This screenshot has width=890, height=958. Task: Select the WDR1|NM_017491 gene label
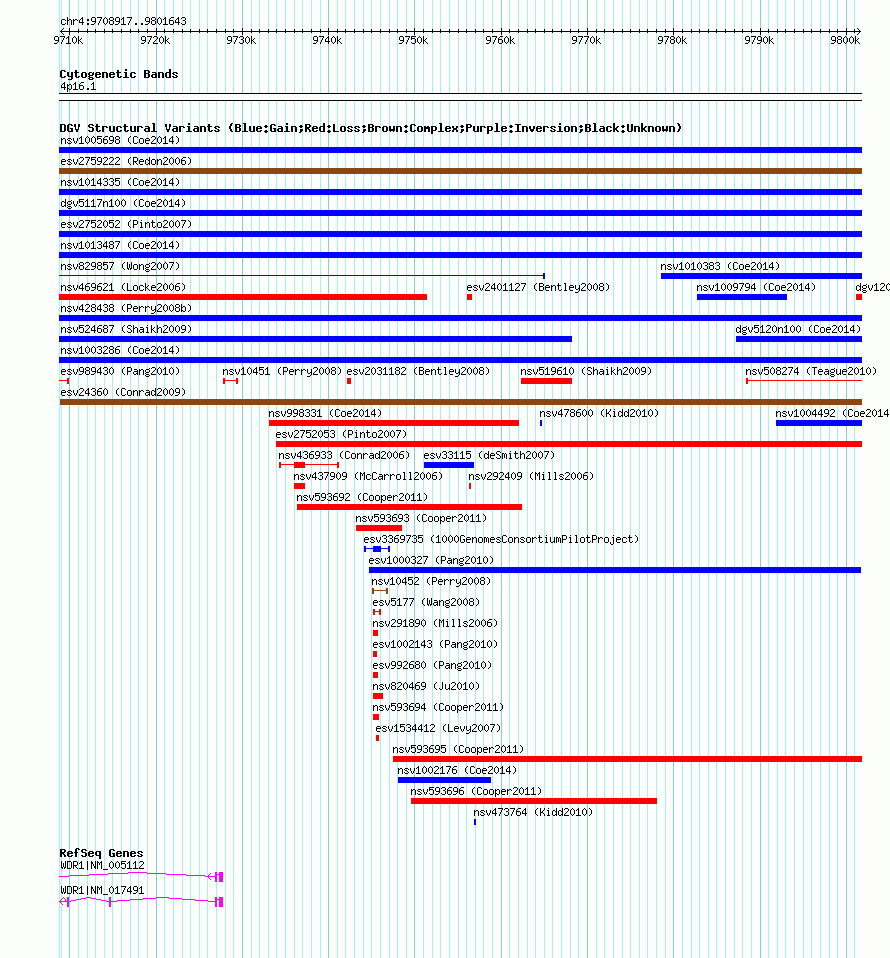coord(102,891)
